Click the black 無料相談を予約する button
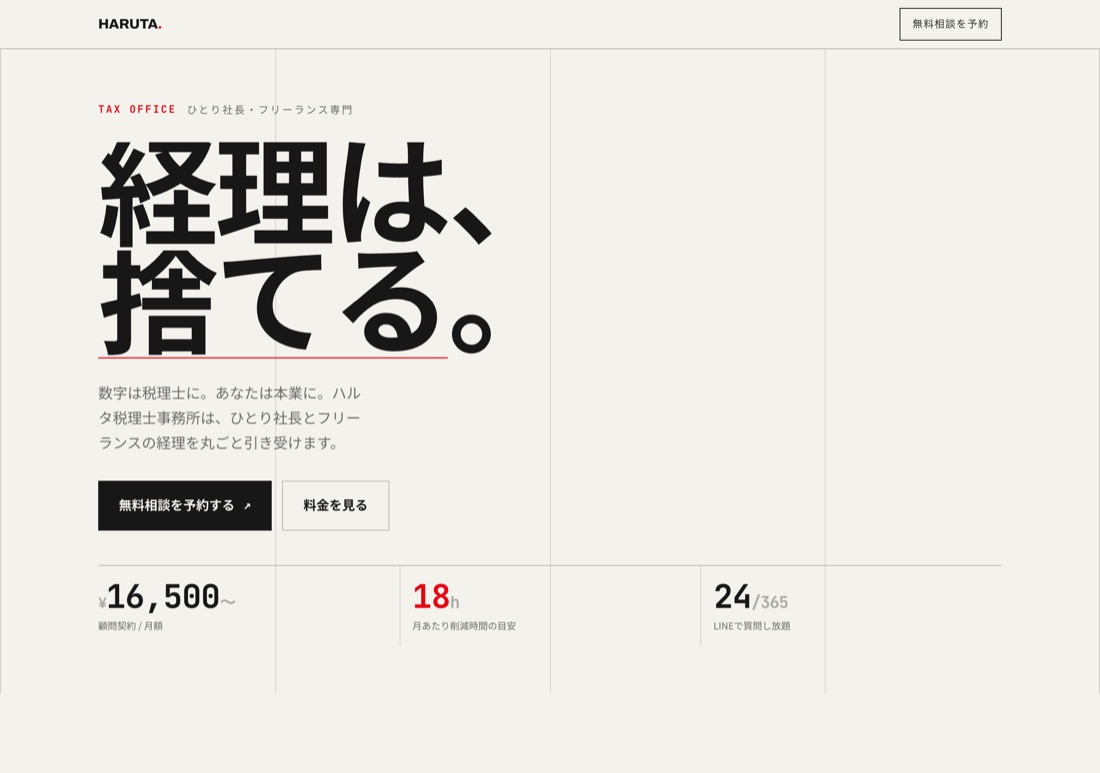Viewport: 1100px width, 773px height. click(x=185, y=505)
